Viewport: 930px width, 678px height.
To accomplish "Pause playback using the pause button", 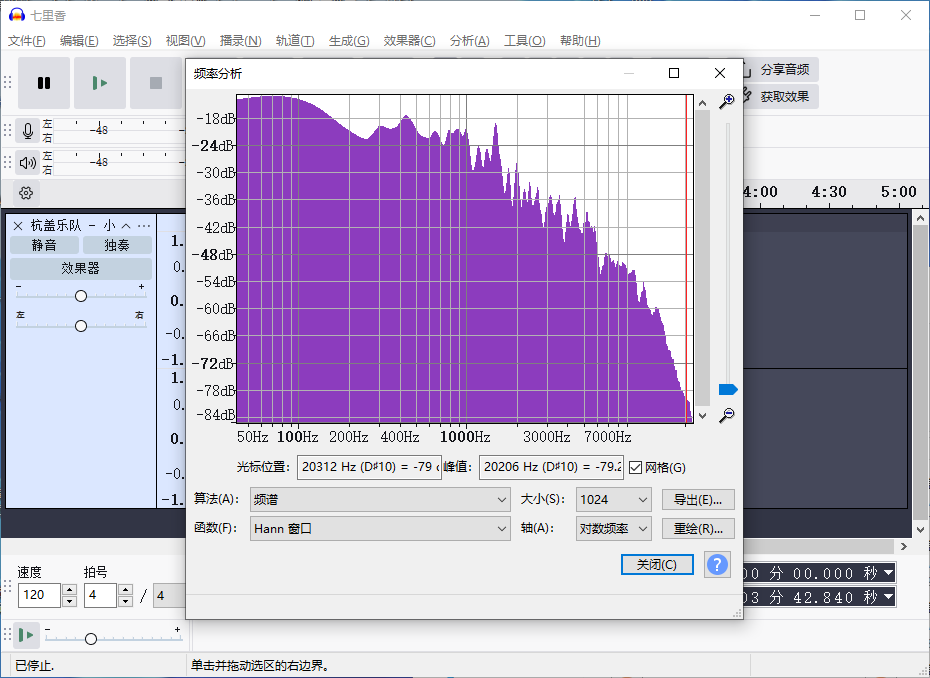I will (x=44, y=83).
